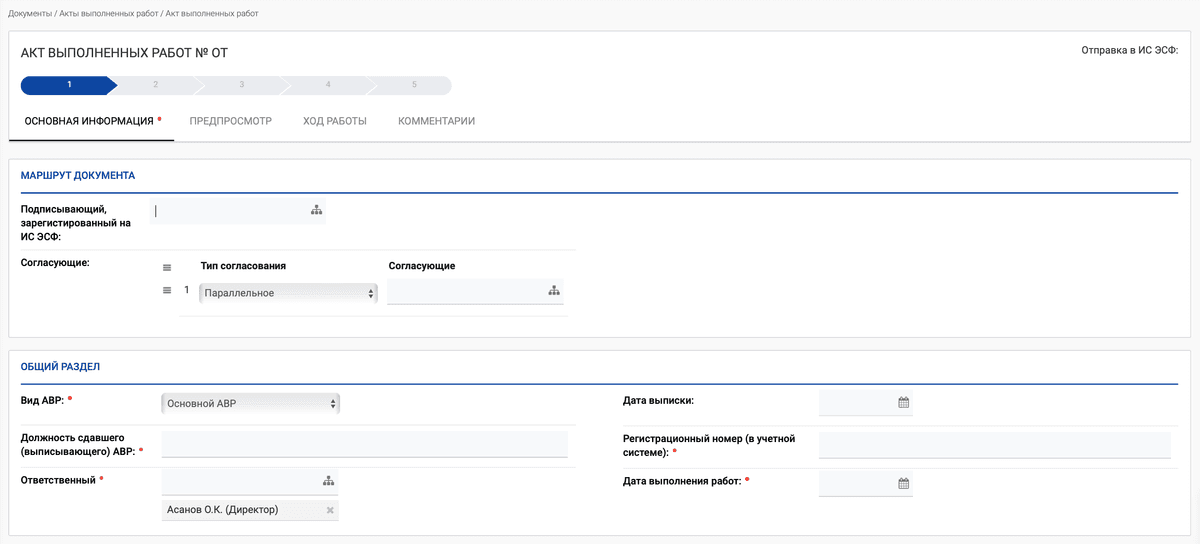Open org chart picker for Согласующие field
Image resolution: width=1200 pixels, height=544 pixels.
[x=554, y=291]
